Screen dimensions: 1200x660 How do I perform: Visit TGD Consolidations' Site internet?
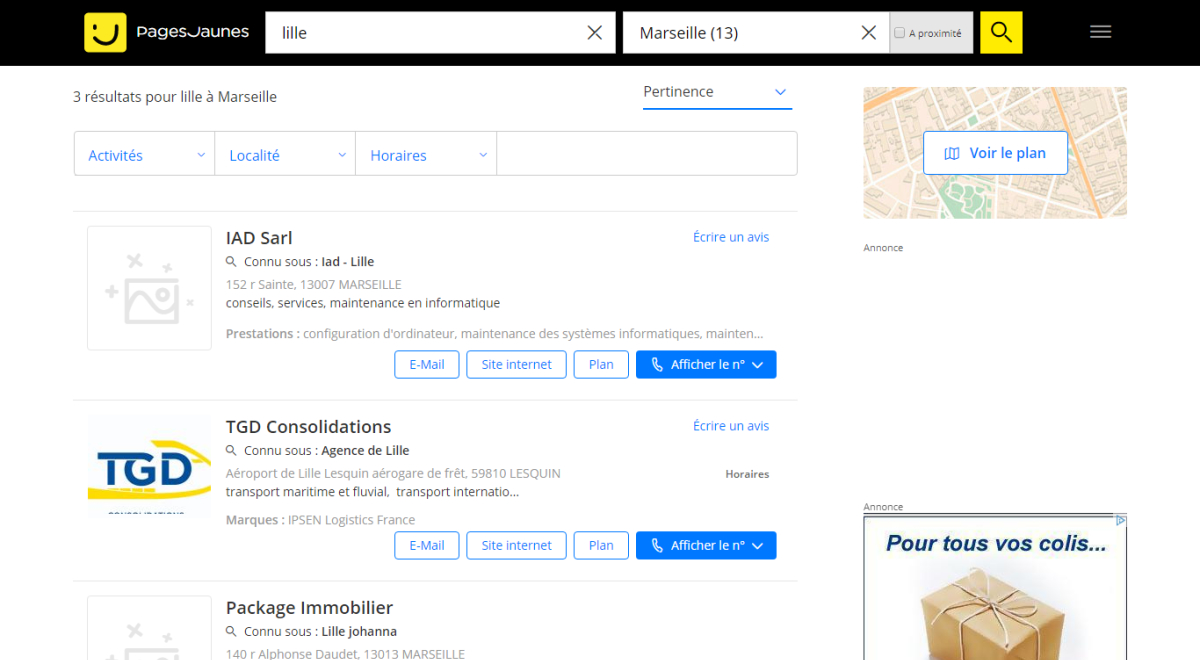(x=516, y=545)
